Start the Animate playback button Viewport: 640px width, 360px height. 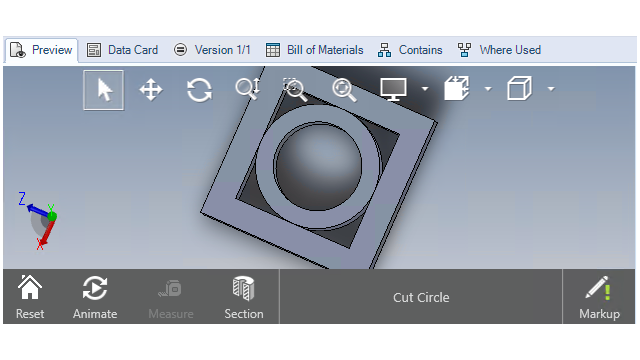tap(95, 297)
